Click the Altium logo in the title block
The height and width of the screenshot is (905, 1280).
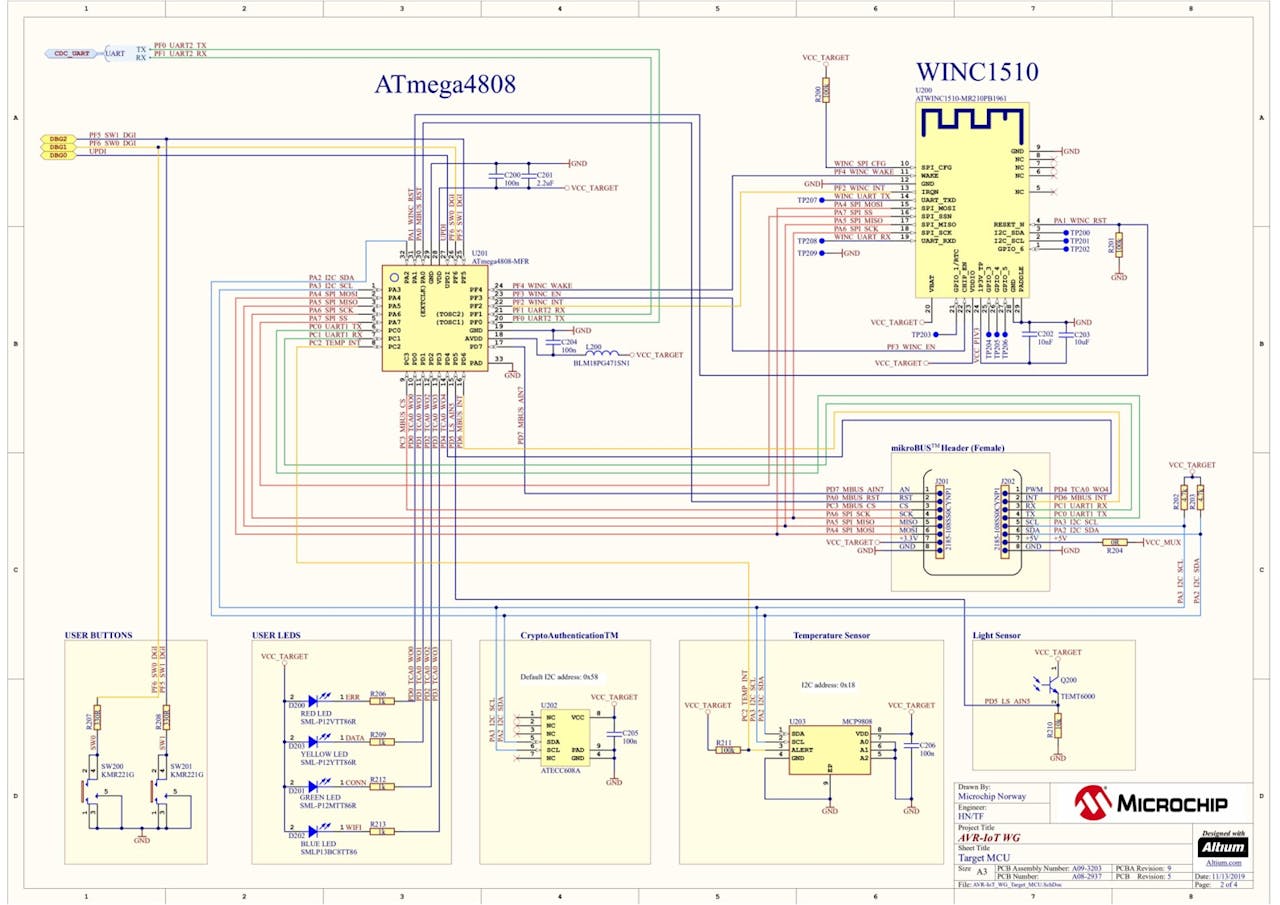click(x=1222, y=846)
